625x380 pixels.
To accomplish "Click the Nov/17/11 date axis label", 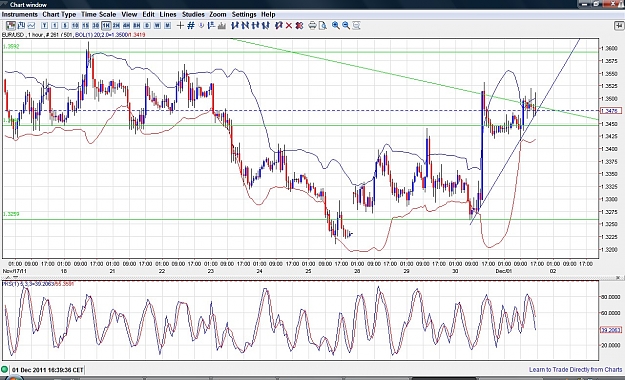I will click(15, 271).
